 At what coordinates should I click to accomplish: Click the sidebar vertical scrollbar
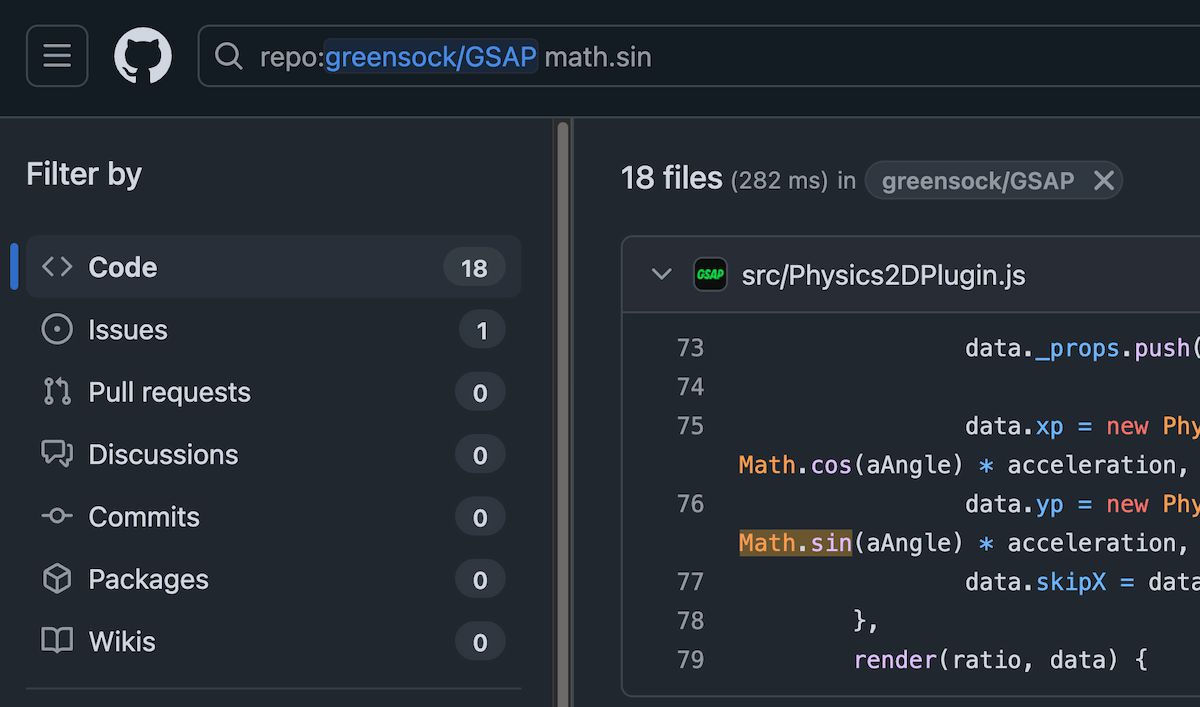coord(563,400)
